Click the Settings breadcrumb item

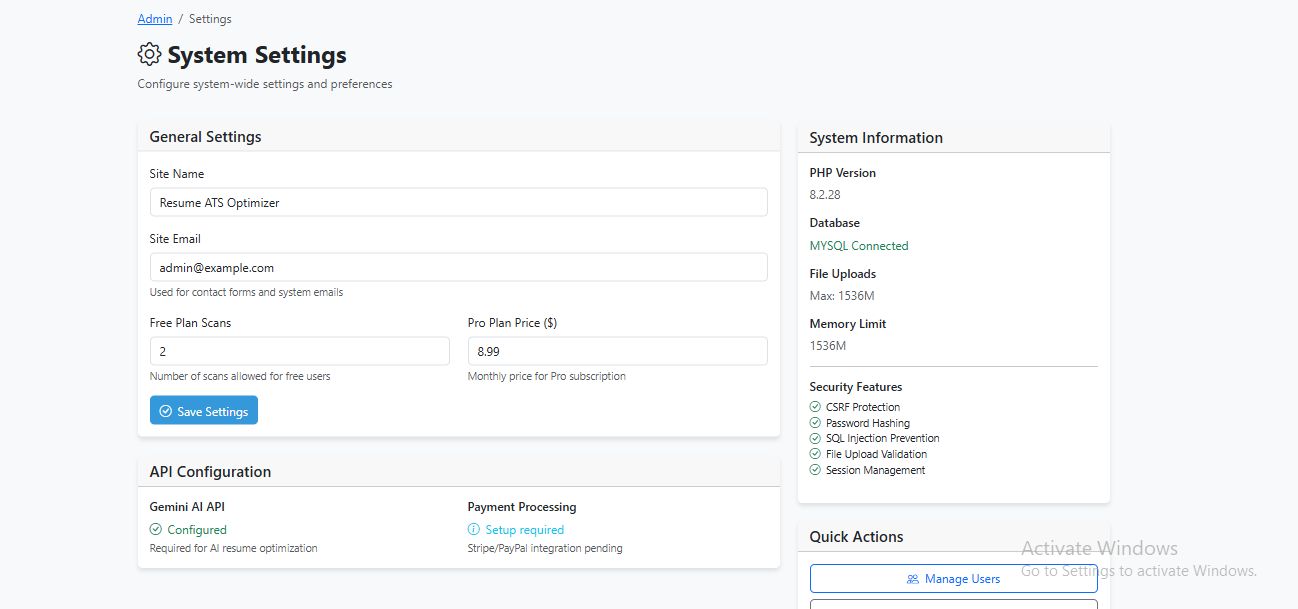pos(210,19)
